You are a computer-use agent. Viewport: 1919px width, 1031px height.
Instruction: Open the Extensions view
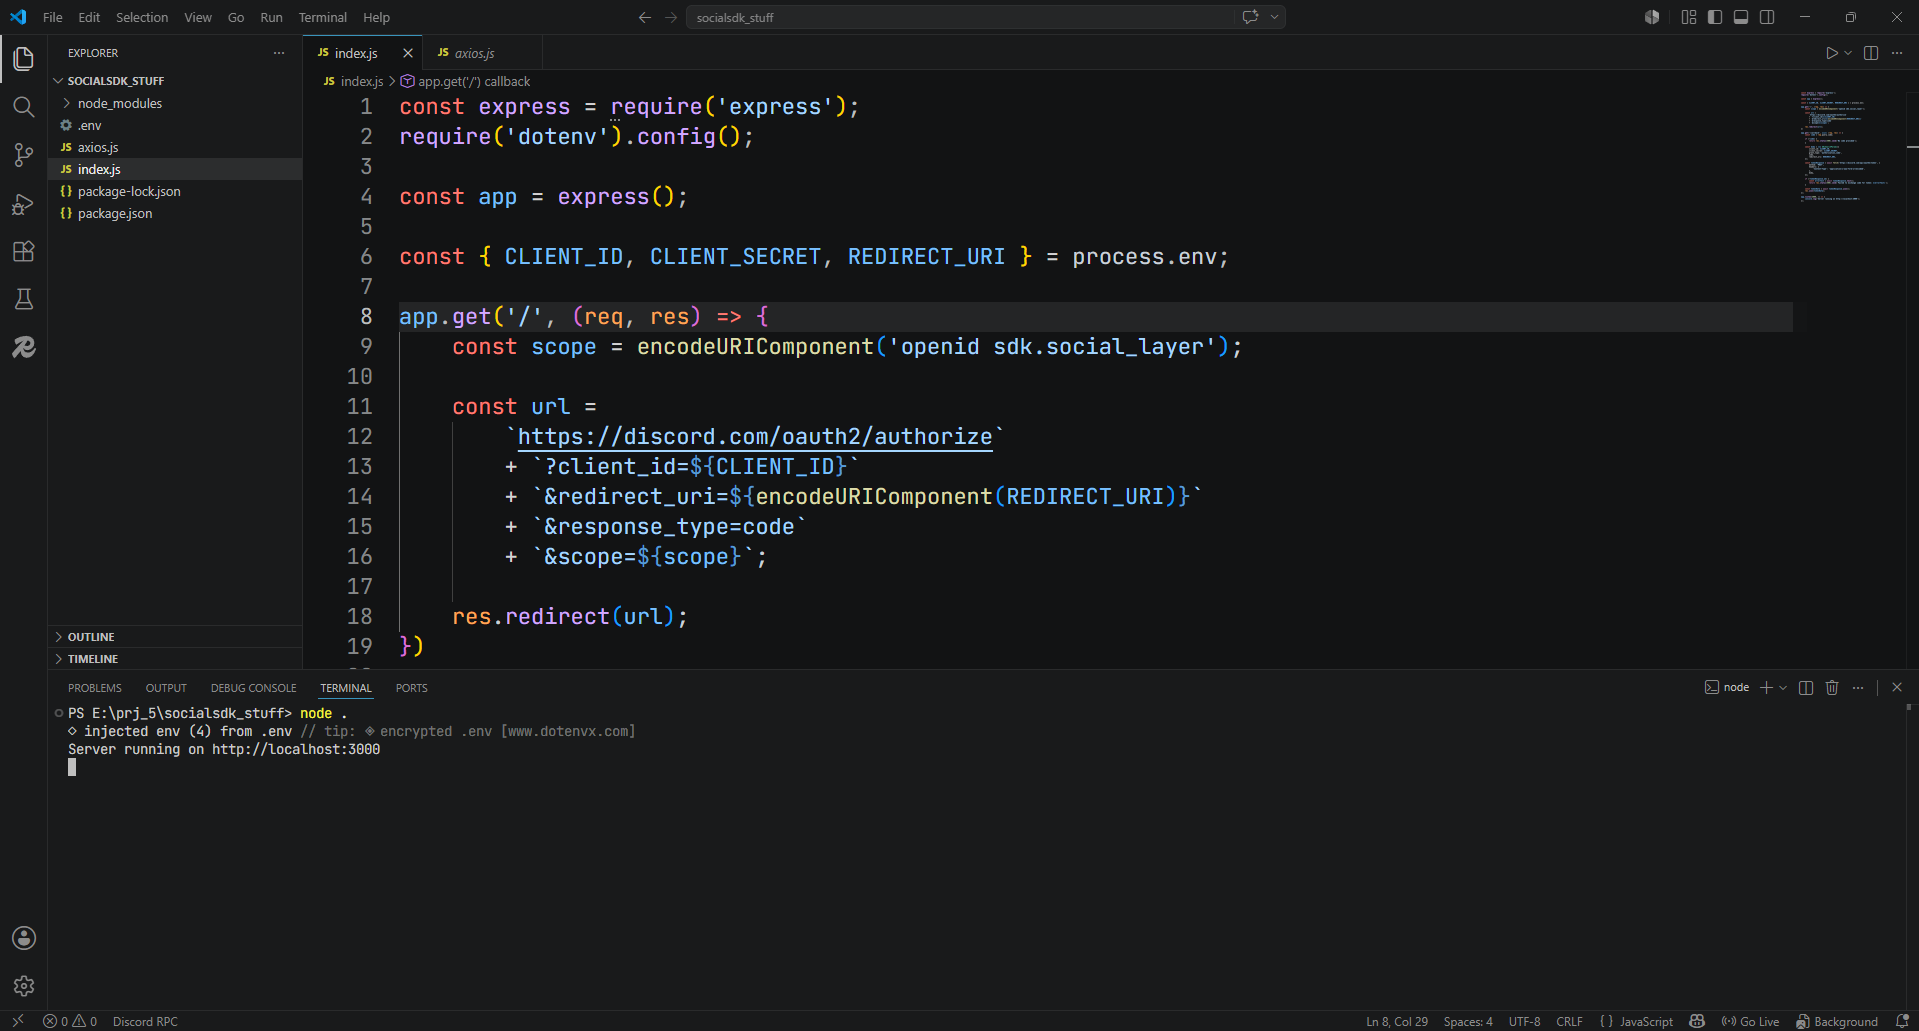point(24,251)
